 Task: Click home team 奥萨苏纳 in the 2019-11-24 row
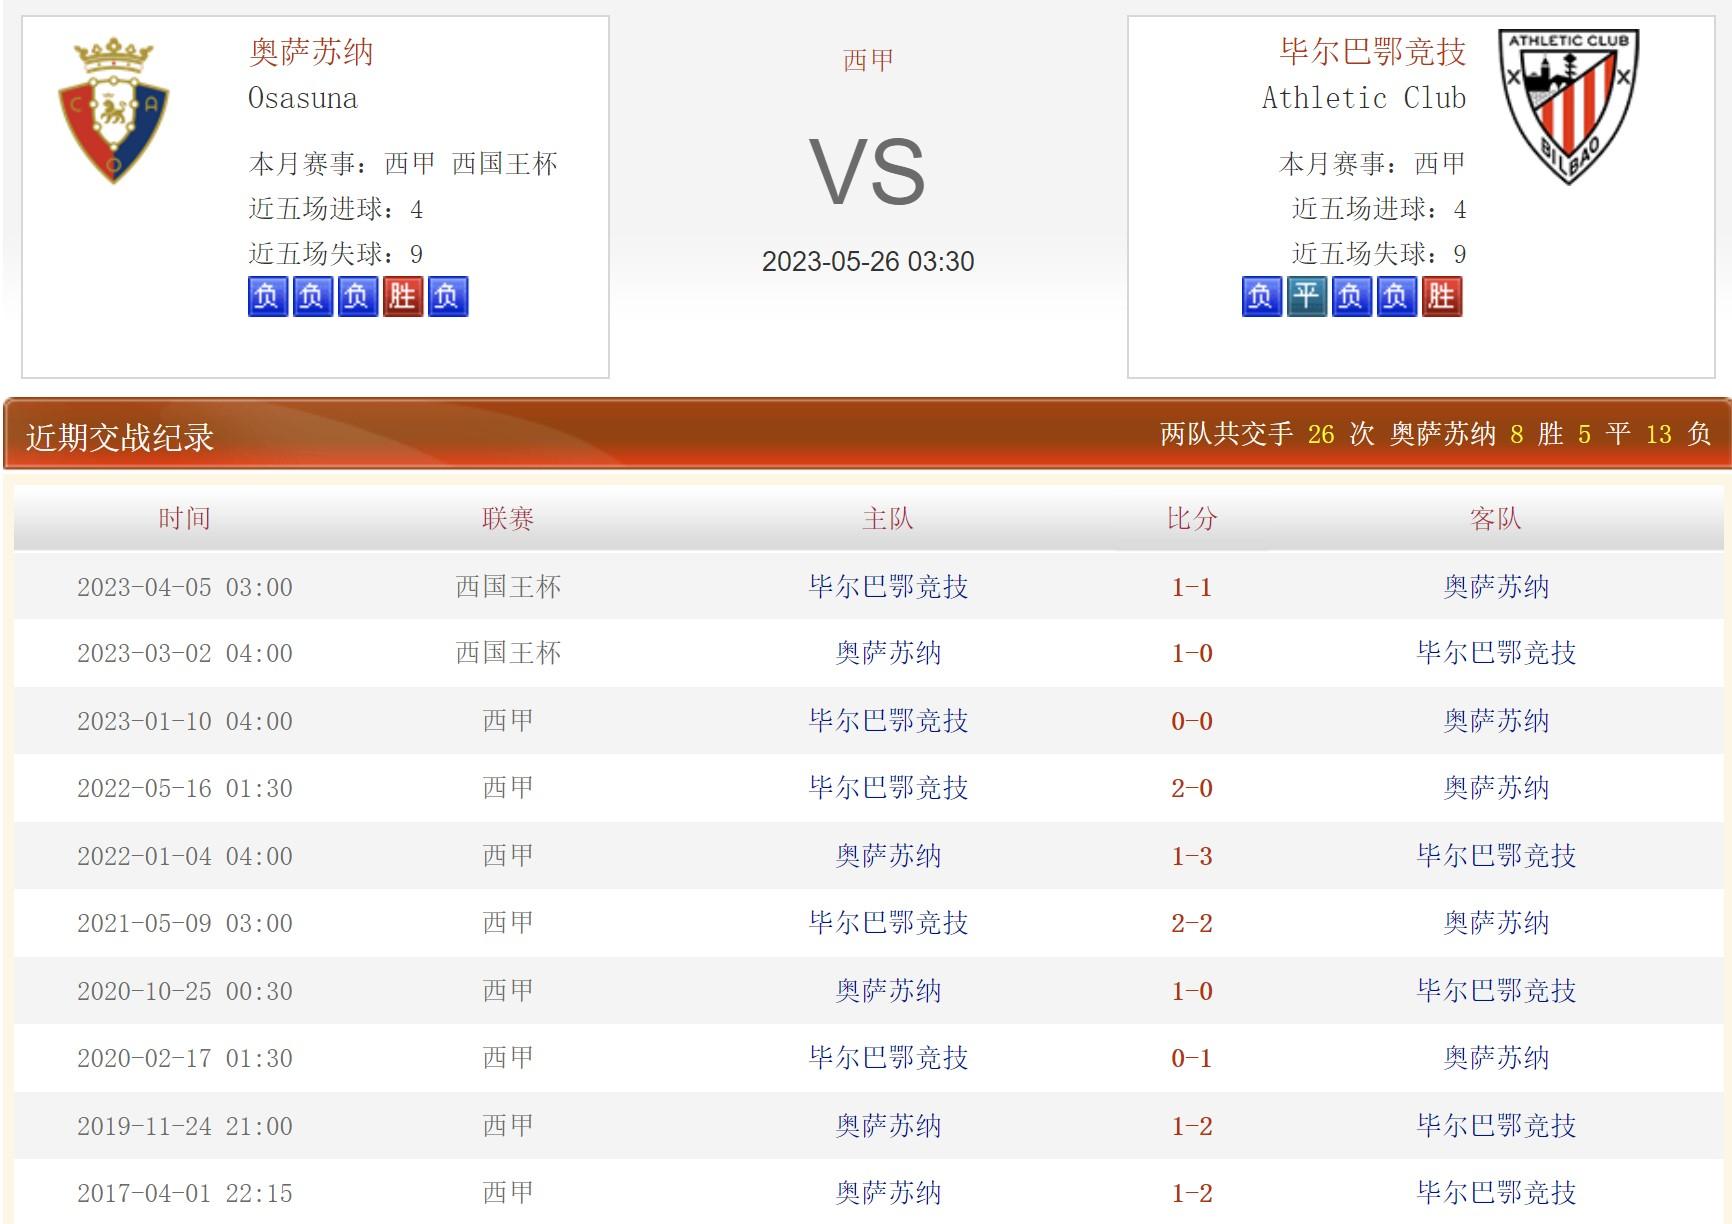pyautogui.click(x=888, y=1127)
